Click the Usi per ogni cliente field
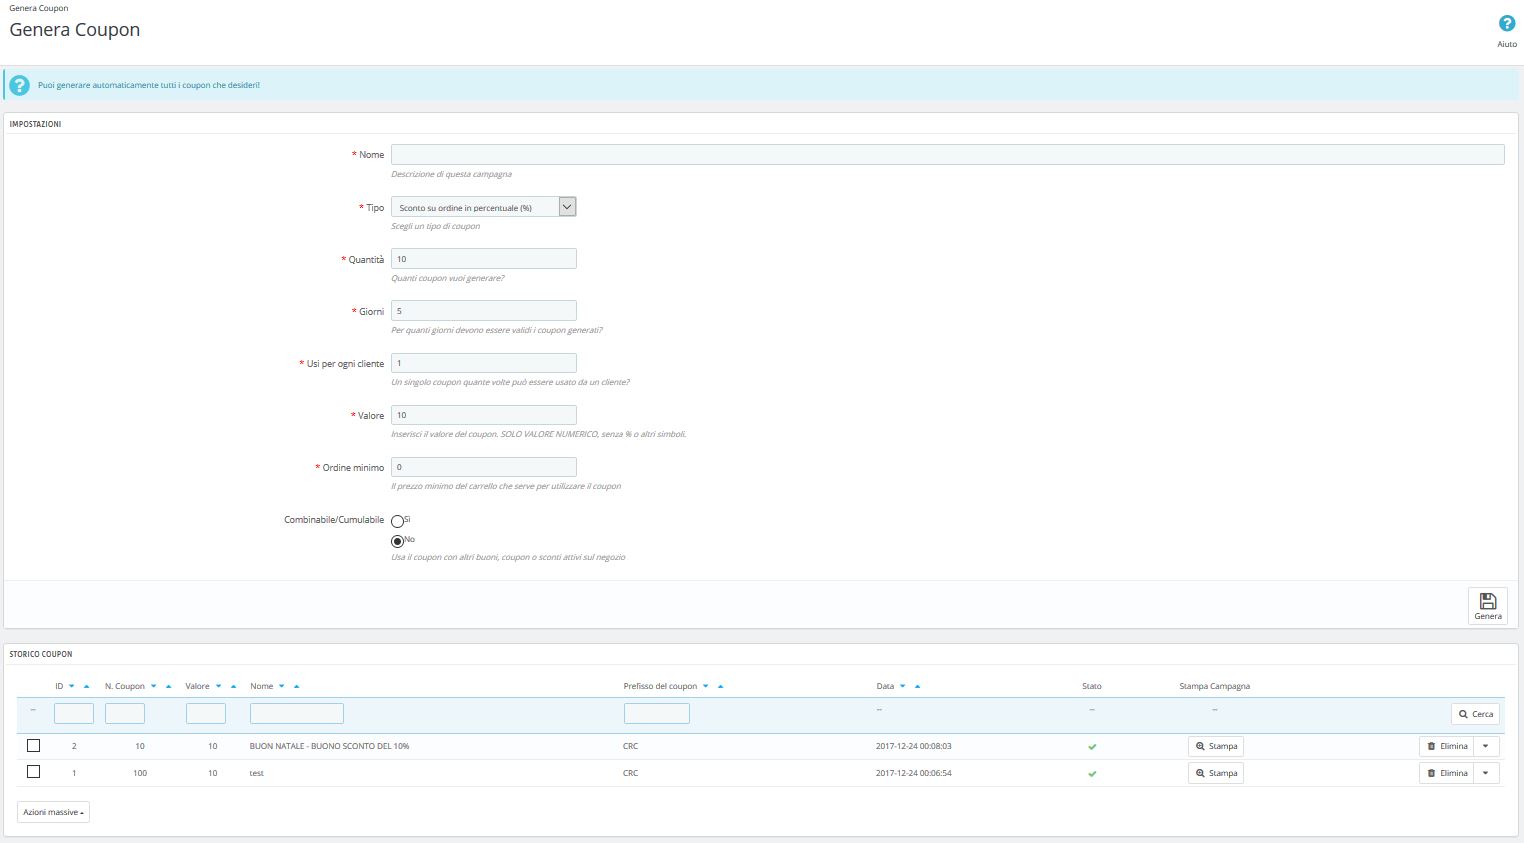This screenshot has height=843, width=1524. point(483,363)
